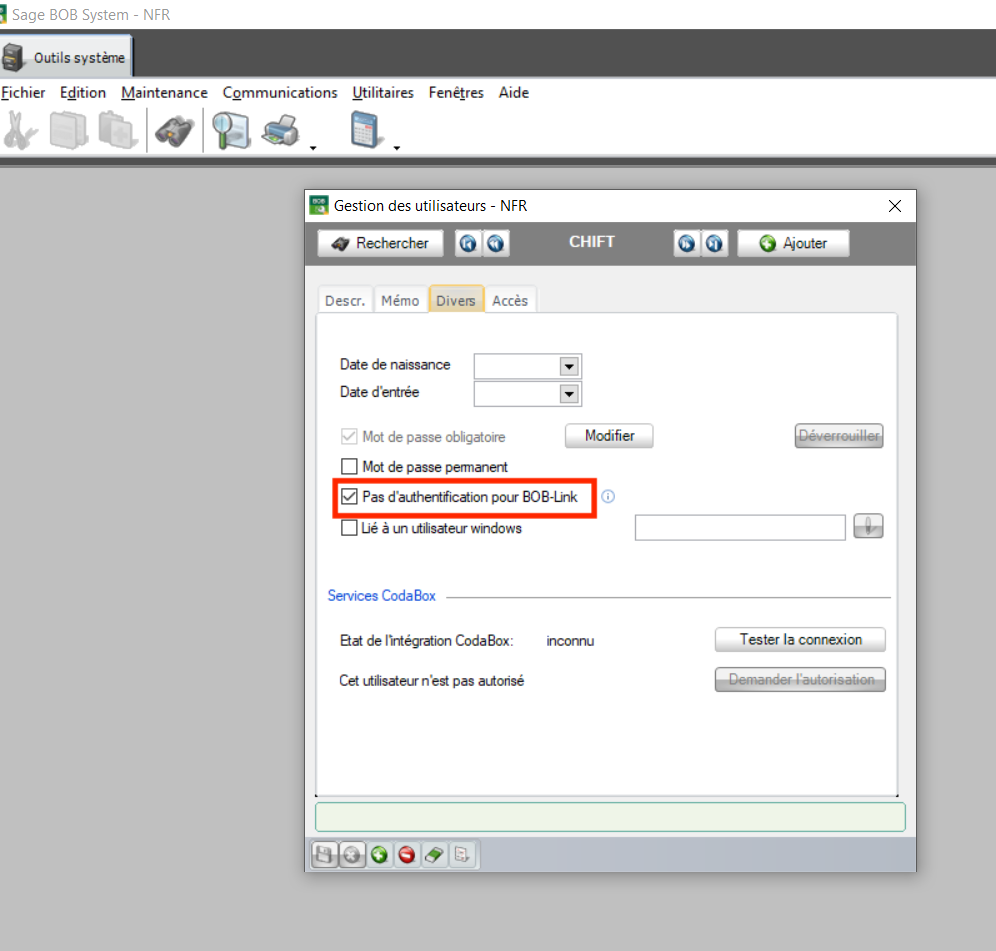The width and height of the screenshot is (996, 951).
Task: Open the Fenêtres menu
Action: point(455,93)
